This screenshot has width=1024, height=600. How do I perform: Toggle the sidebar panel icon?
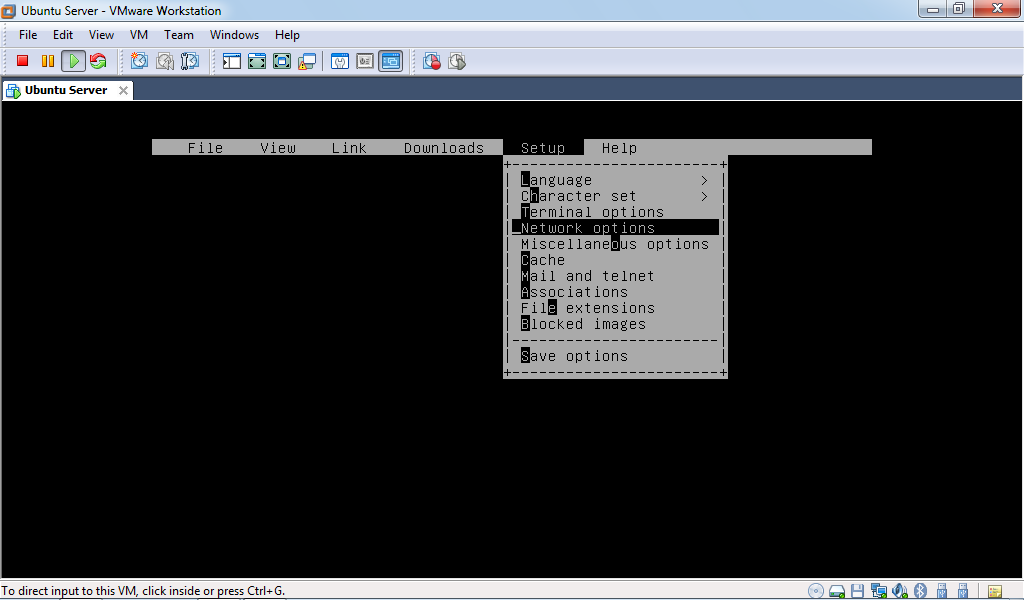pos(232,61)
